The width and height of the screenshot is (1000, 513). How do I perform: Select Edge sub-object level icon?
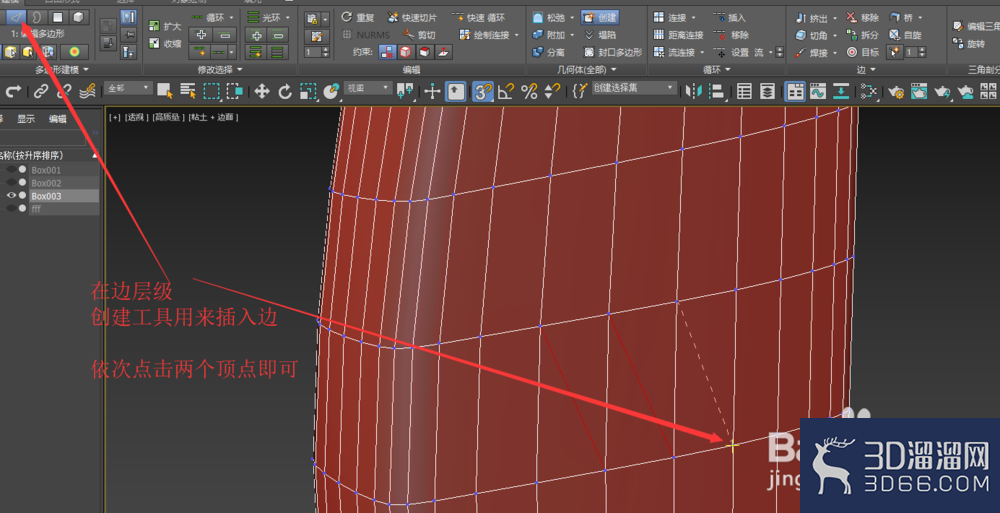pos(15,17)
